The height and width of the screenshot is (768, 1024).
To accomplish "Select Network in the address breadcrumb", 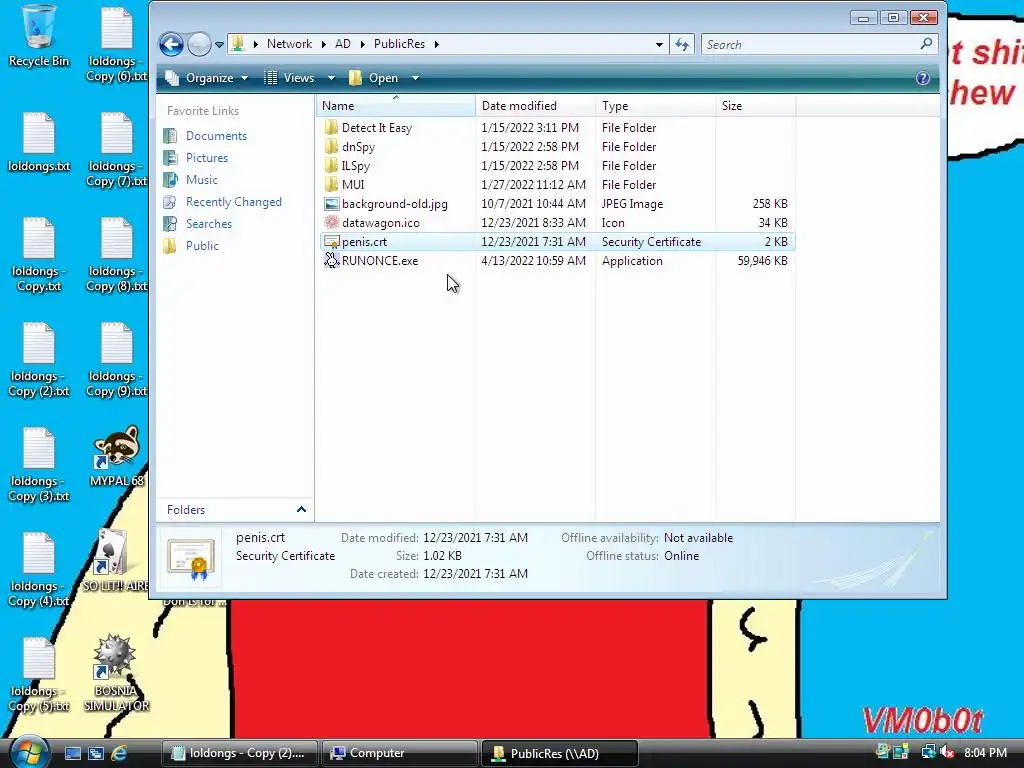I will coord(289,44).
